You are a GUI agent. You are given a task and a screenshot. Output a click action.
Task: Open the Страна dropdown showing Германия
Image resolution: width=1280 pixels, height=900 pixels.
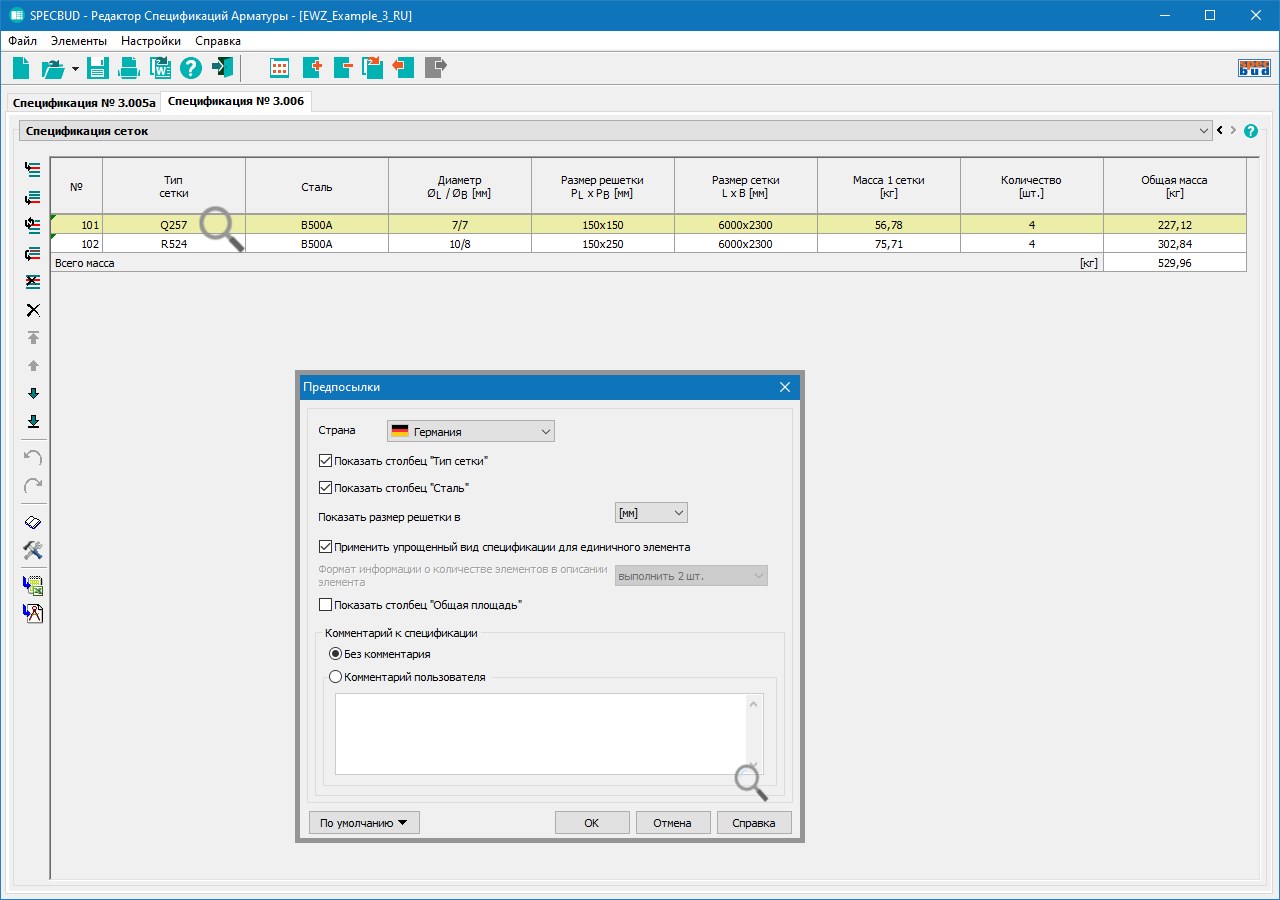click(470, 431)
